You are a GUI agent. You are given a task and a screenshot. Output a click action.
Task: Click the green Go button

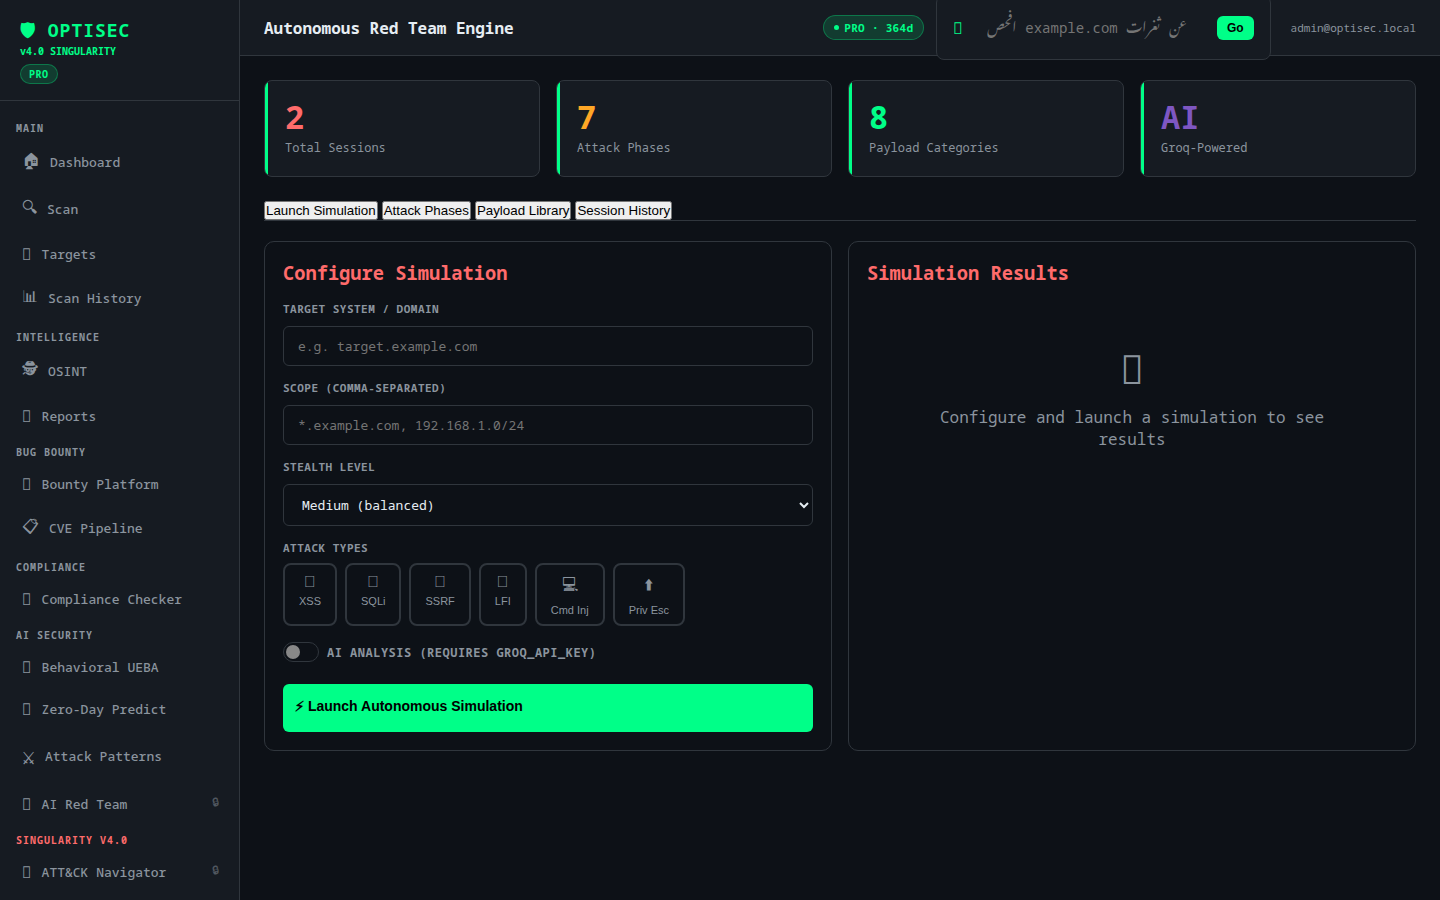pyautogui.click(x=1235, y=28)
